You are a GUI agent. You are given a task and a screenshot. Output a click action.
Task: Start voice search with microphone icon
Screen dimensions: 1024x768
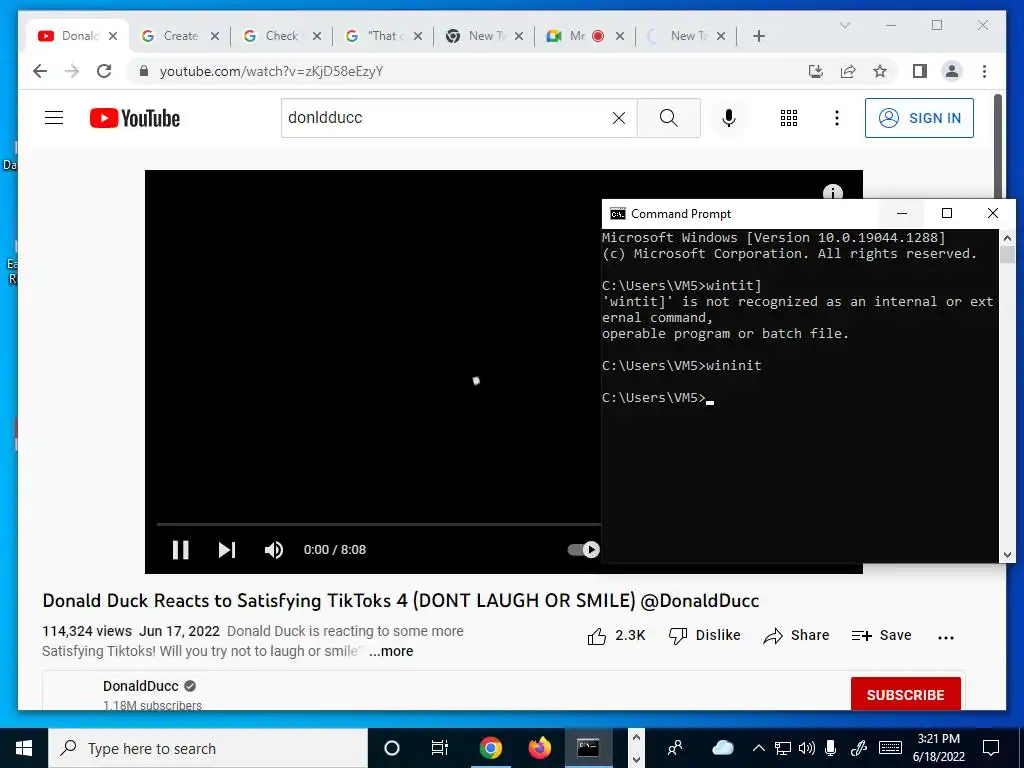coord(729,118)
